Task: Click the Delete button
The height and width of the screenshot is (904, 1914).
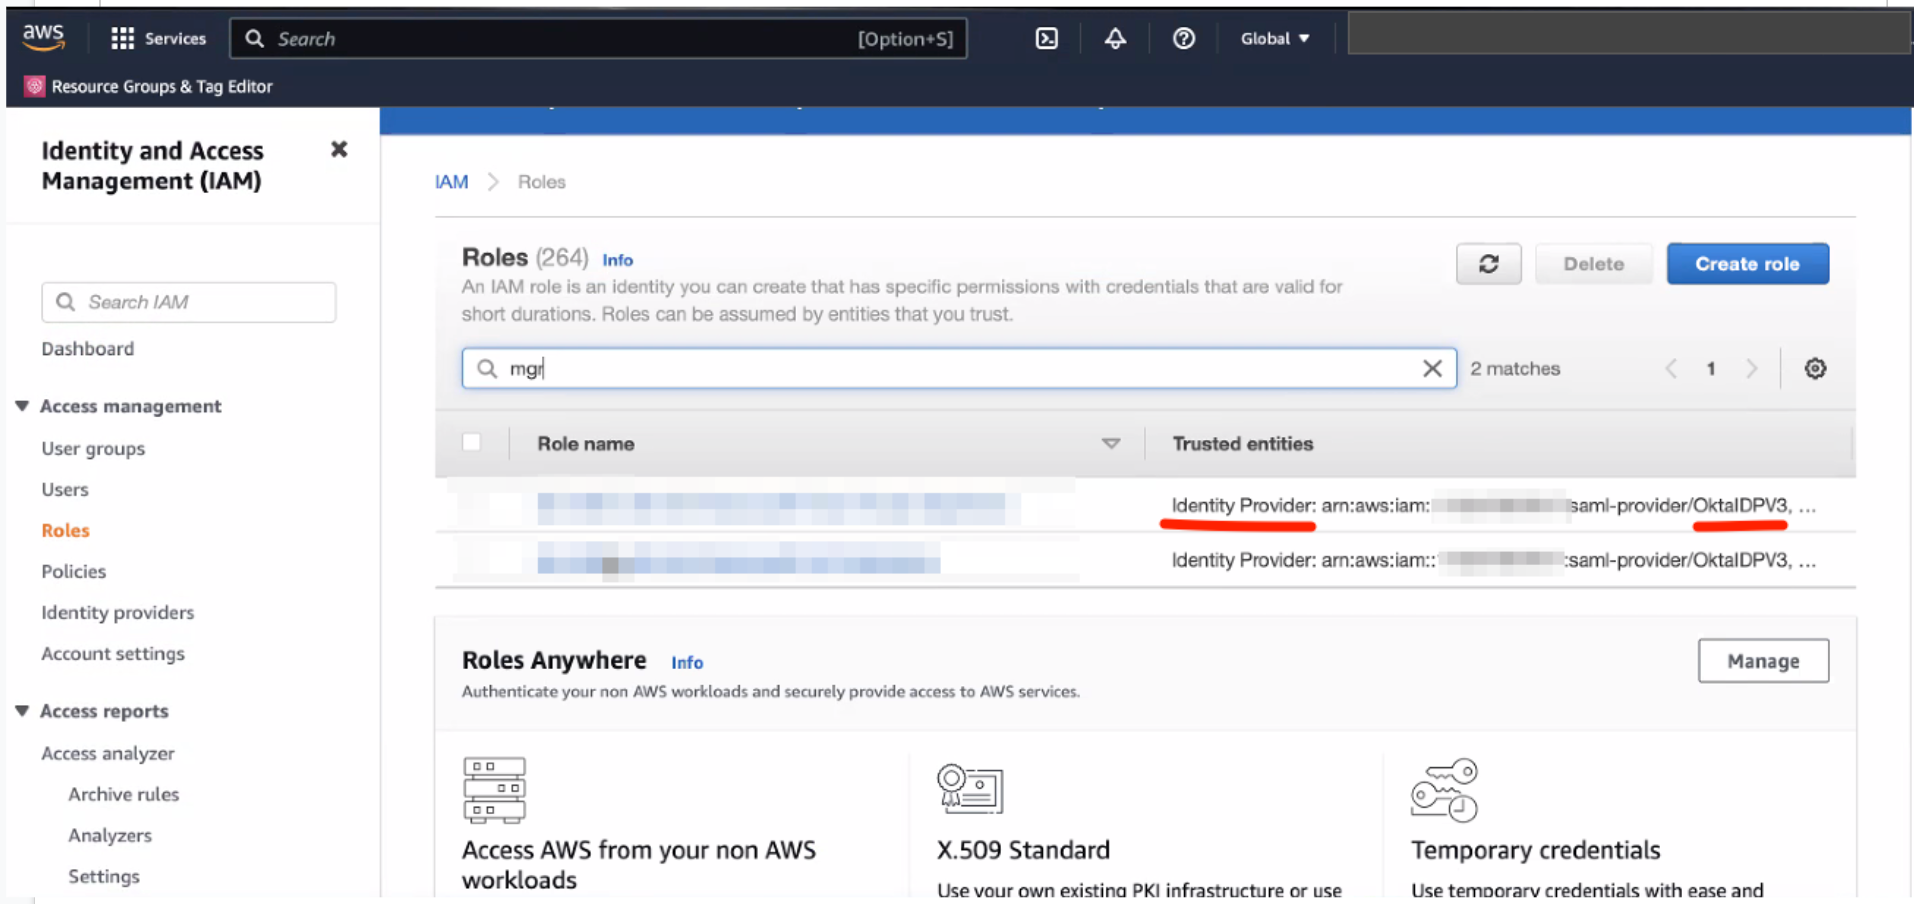Action: [x=1593, y=263]
